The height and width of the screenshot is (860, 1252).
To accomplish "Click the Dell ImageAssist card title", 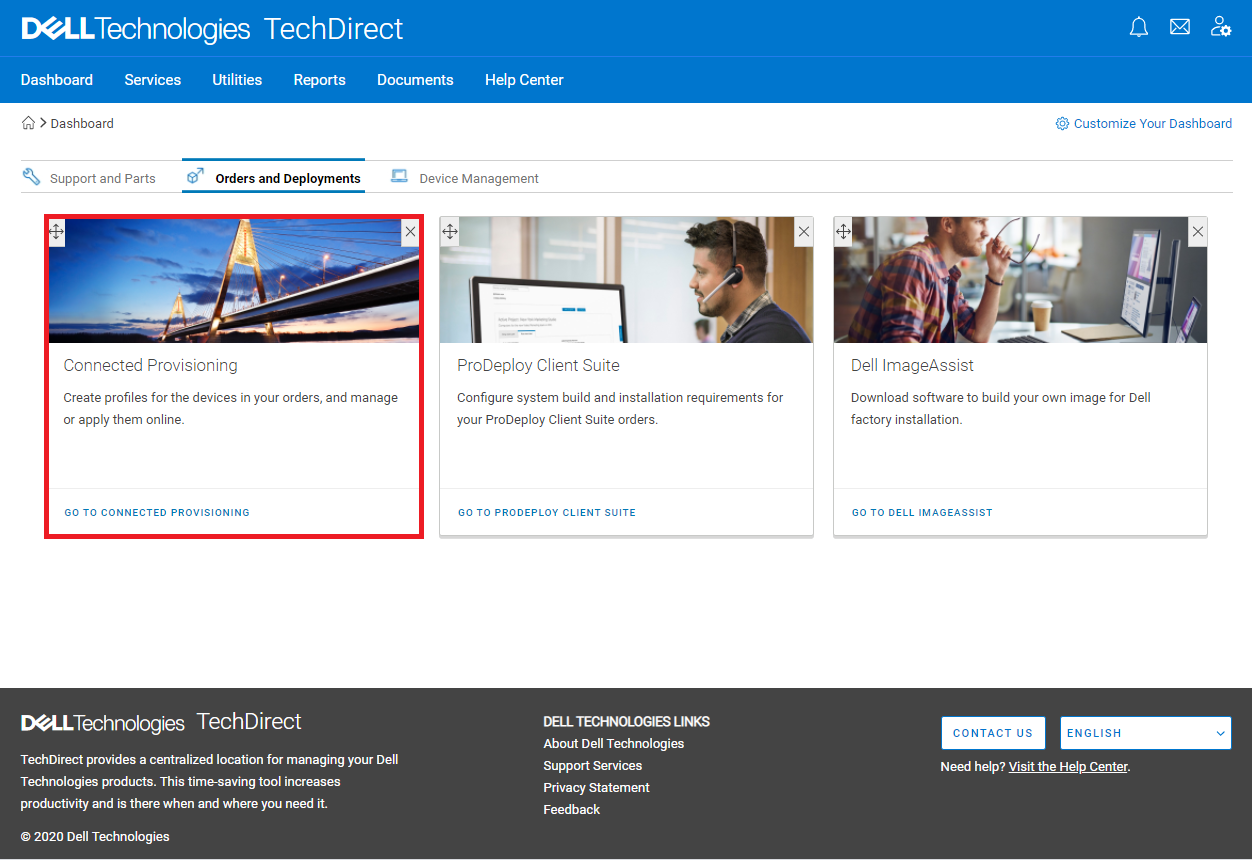I will [x=913, y=366].
